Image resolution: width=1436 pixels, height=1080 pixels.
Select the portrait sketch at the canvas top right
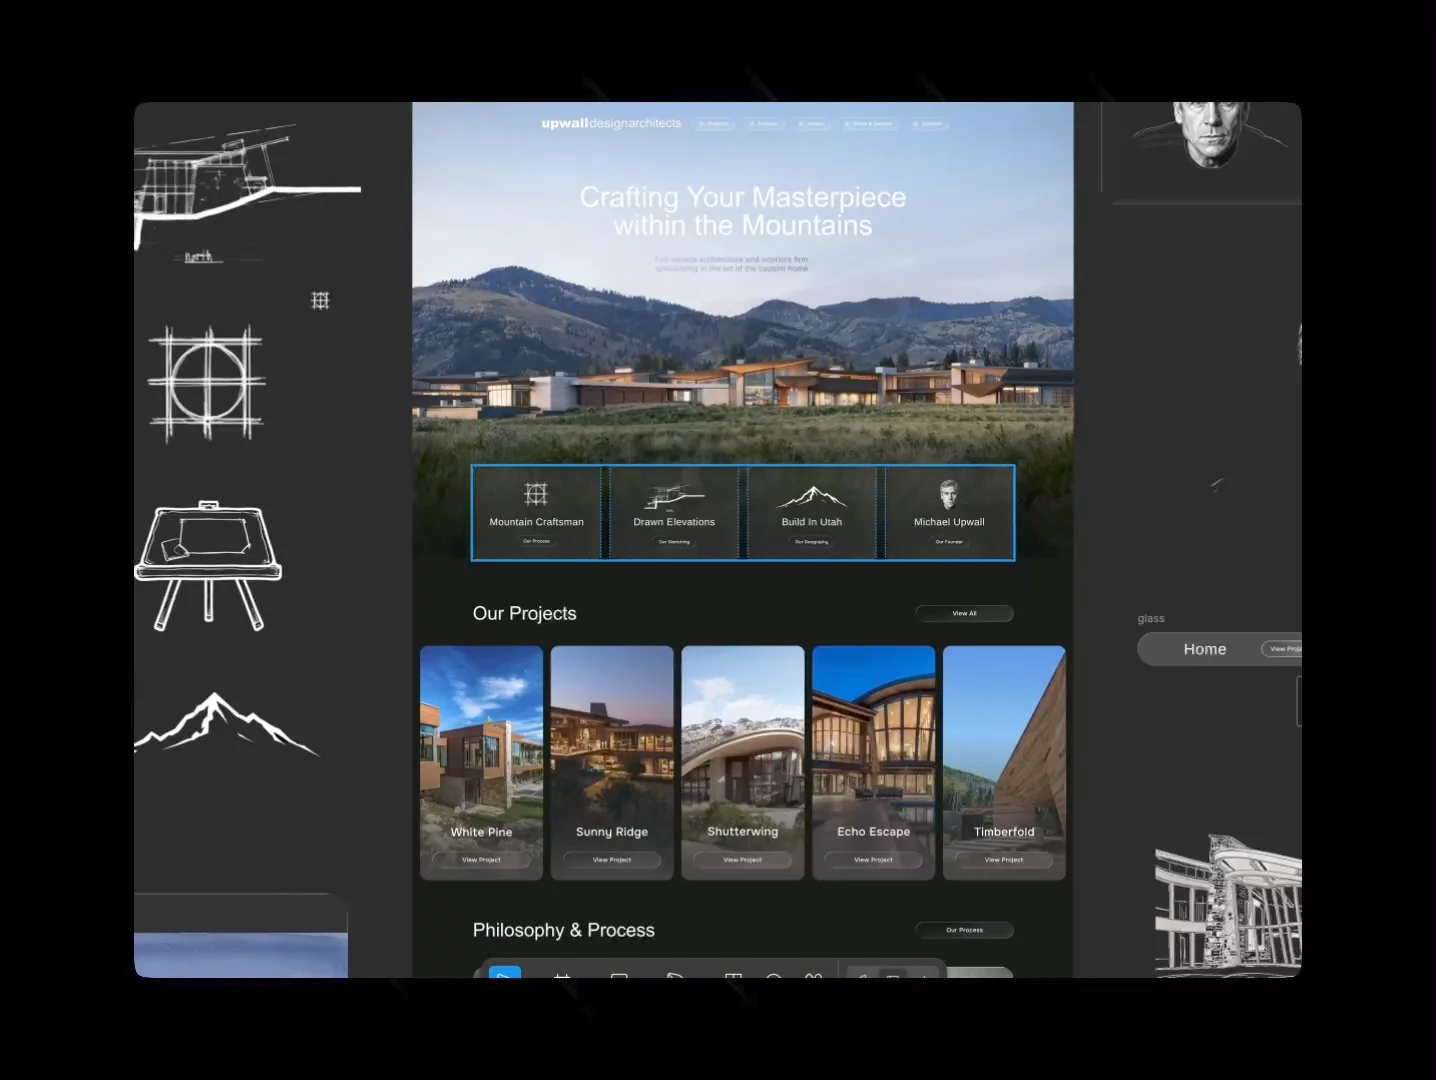click(1210, 136)
